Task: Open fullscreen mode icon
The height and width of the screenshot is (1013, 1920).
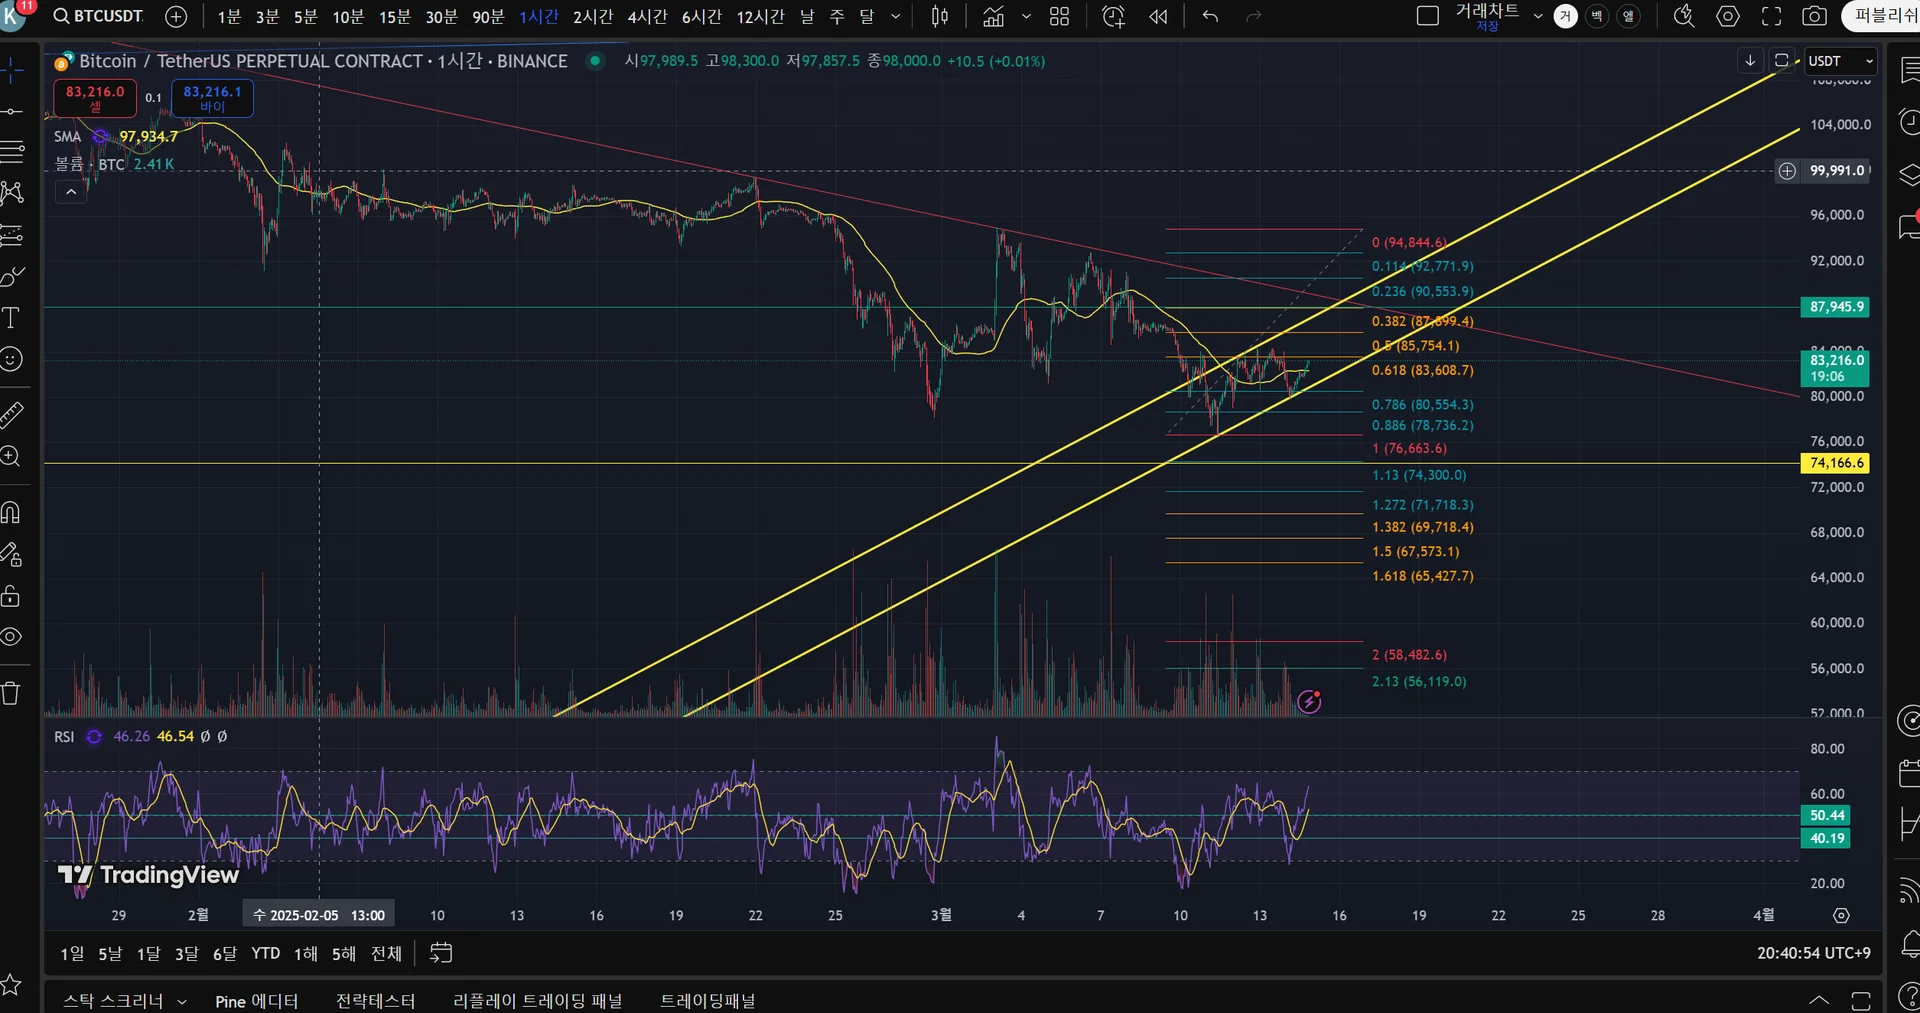Action: (1771, 16)
